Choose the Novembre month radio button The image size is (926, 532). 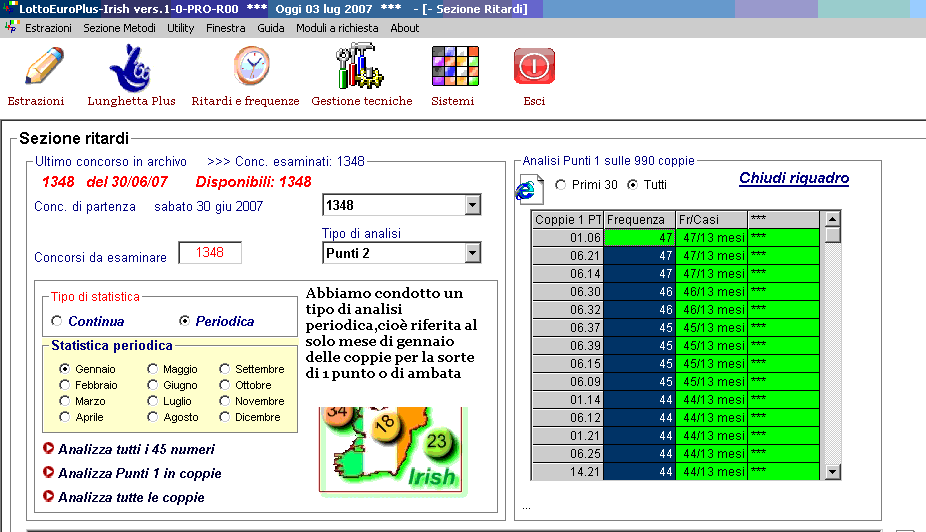pos(224,400)
